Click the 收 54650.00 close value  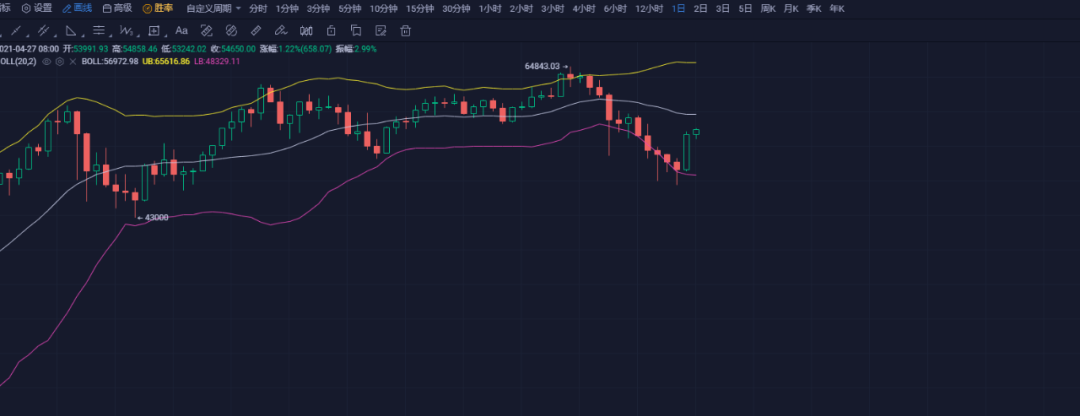coord(233,49)
